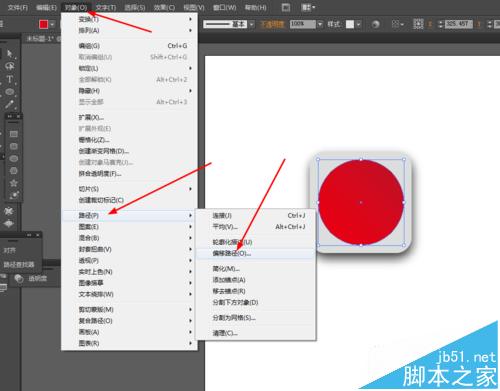Viewport: 500px width, 391px height.
Task: Collapse the floating shape tools panel
Action: 10,116
